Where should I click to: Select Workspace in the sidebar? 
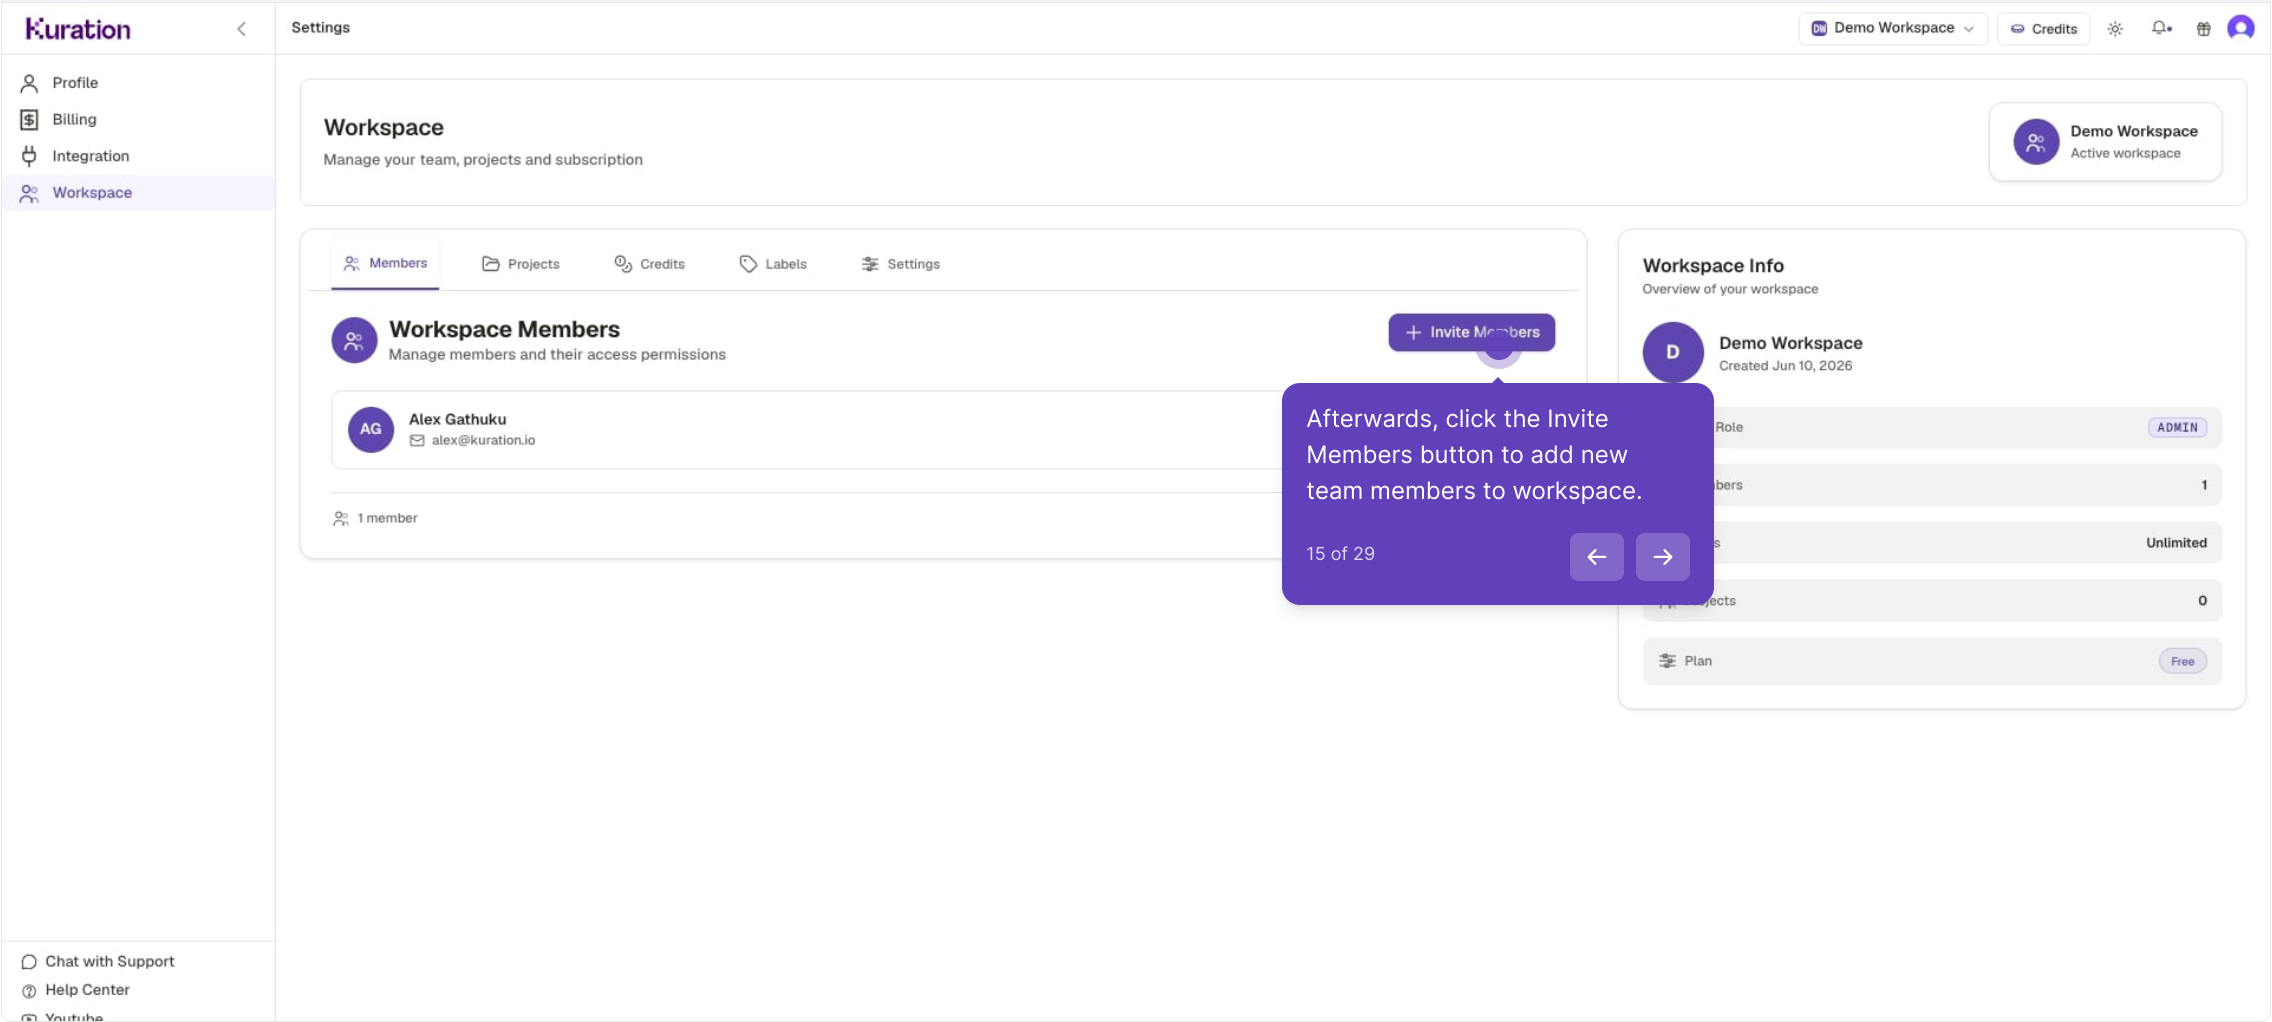tap(138, 193)
